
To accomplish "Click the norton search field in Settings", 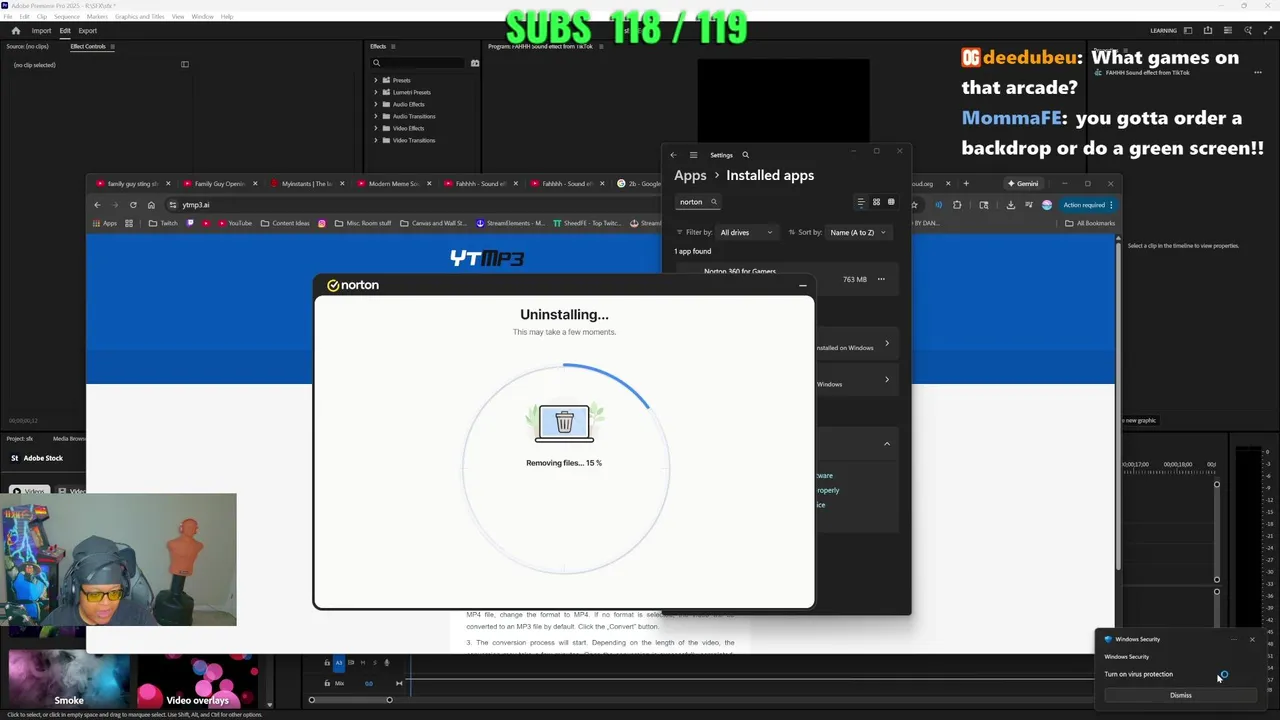I will point(699,202).
